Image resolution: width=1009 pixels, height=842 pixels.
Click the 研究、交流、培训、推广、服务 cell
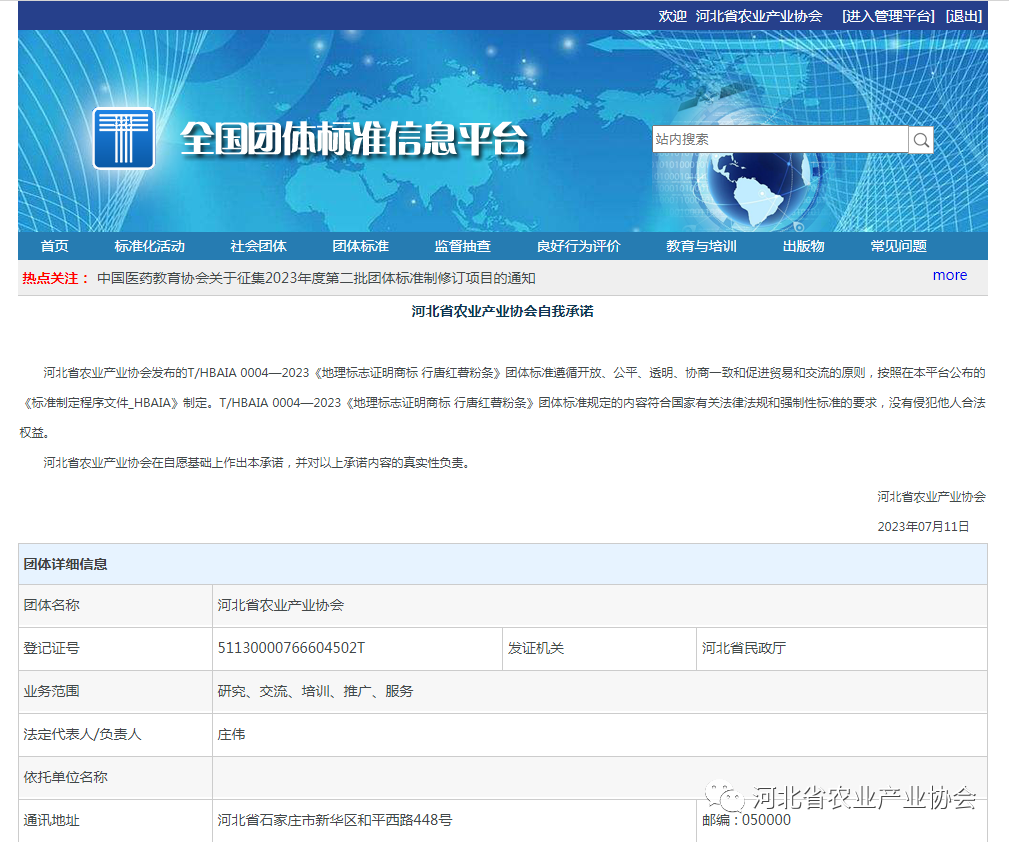tap(599, 691)
